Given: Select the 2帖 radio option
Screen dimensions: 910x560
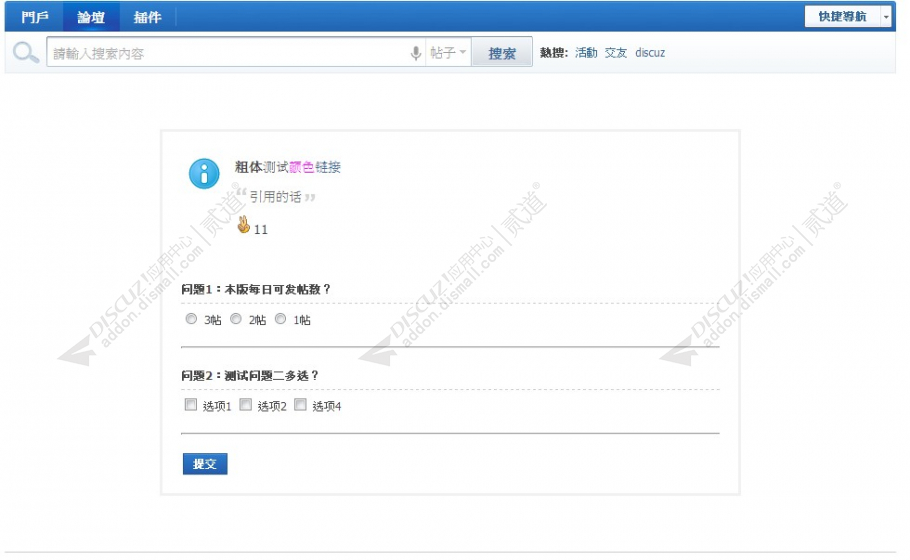Looking at the screenshot, I should 236,319.
